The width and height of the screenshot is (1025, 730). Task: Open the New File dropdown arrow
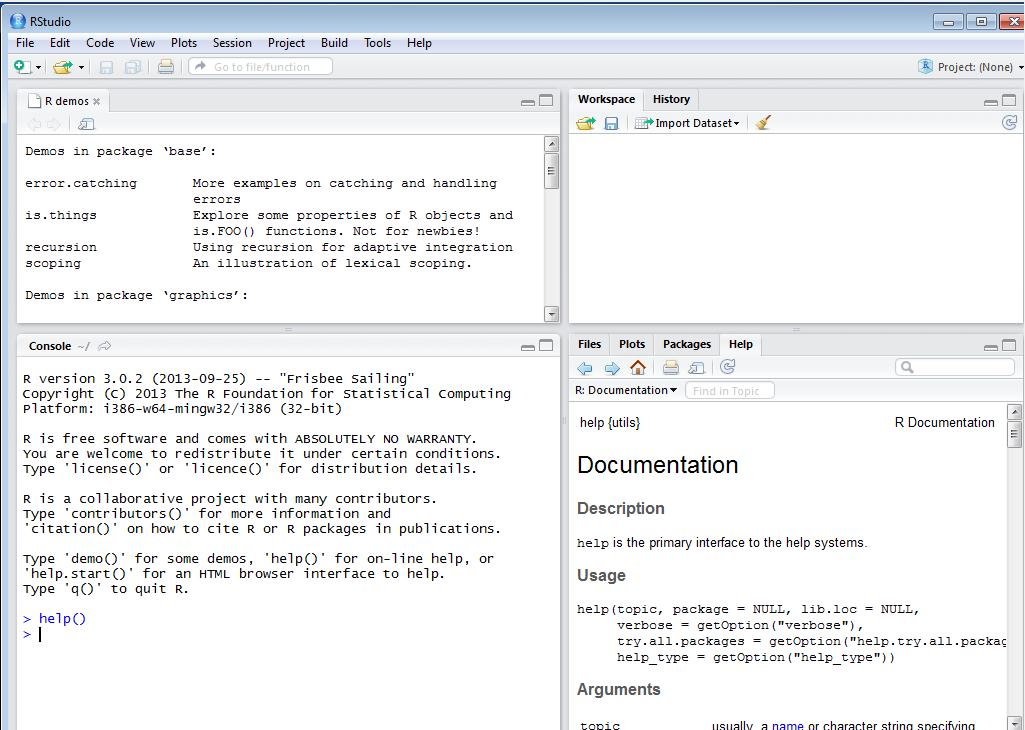39,67
